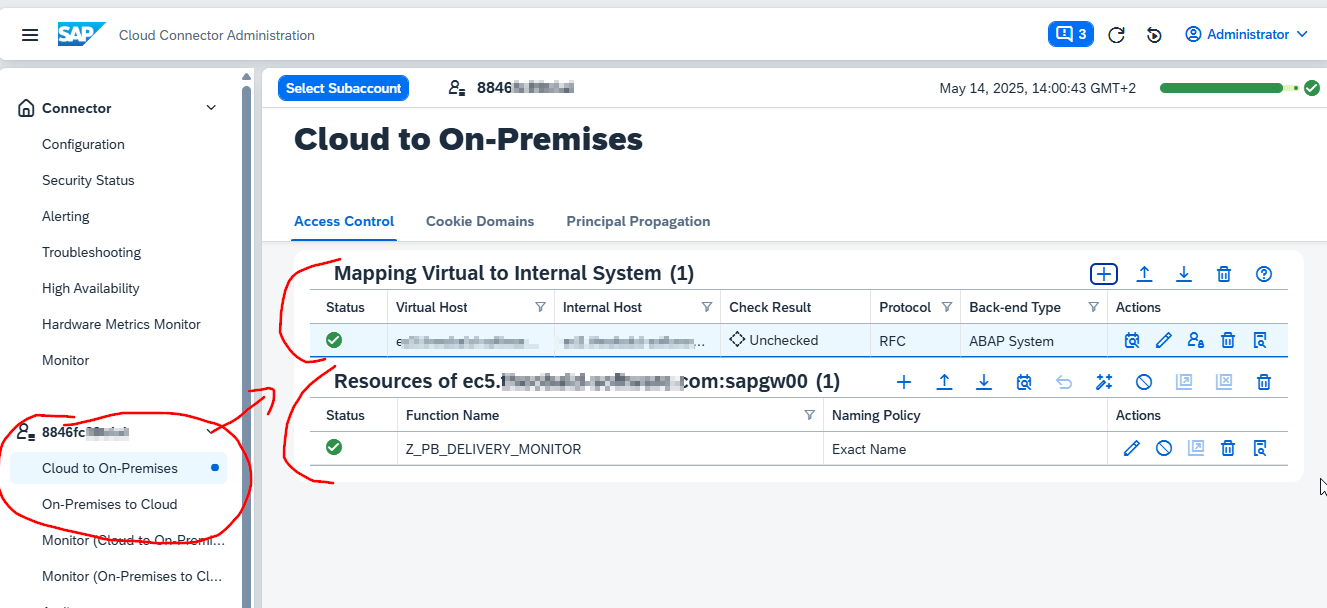Viewport: 1327px width, 608px height.
Task: Delete all system mappings via the trash icon
Action: pyautogui.click(x=1224, y=274)
